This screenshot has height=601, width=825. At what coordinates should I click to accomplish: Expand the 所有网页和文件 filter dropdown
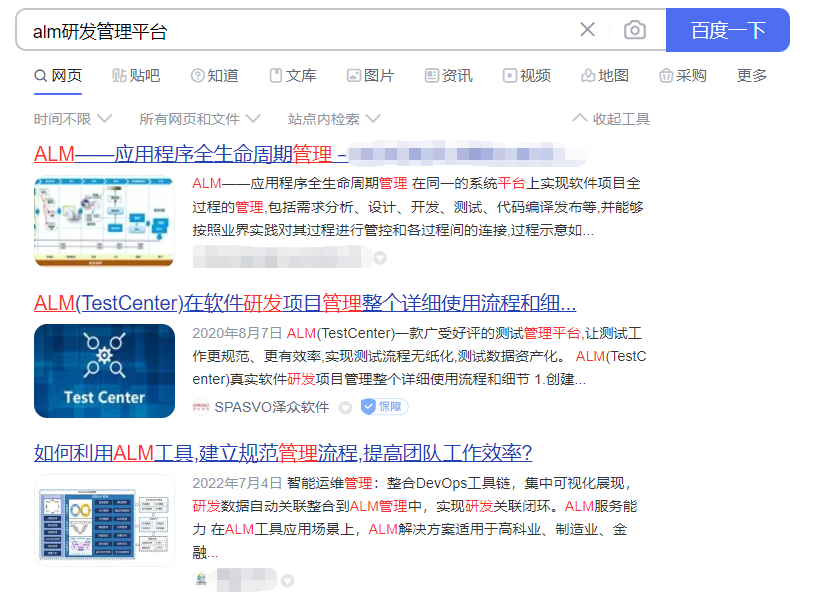coord(199,119)
